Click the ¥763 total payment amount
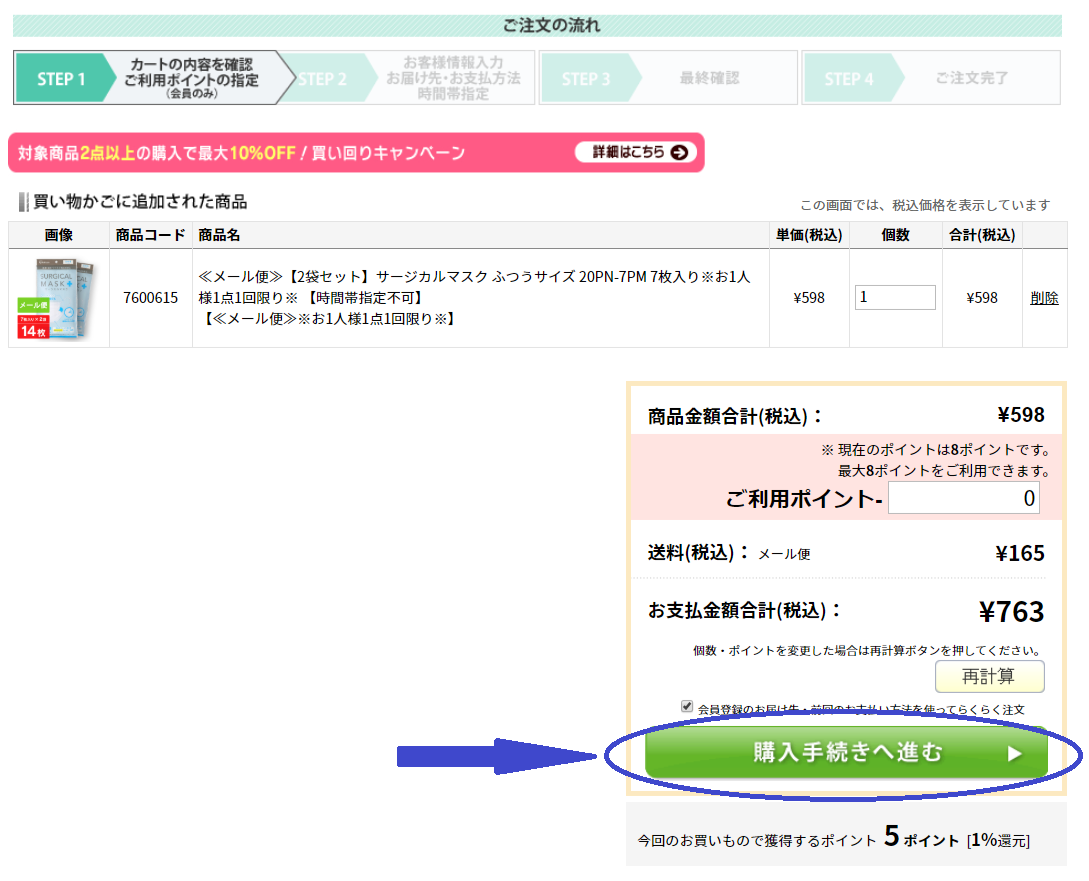 pos(1010,611)
